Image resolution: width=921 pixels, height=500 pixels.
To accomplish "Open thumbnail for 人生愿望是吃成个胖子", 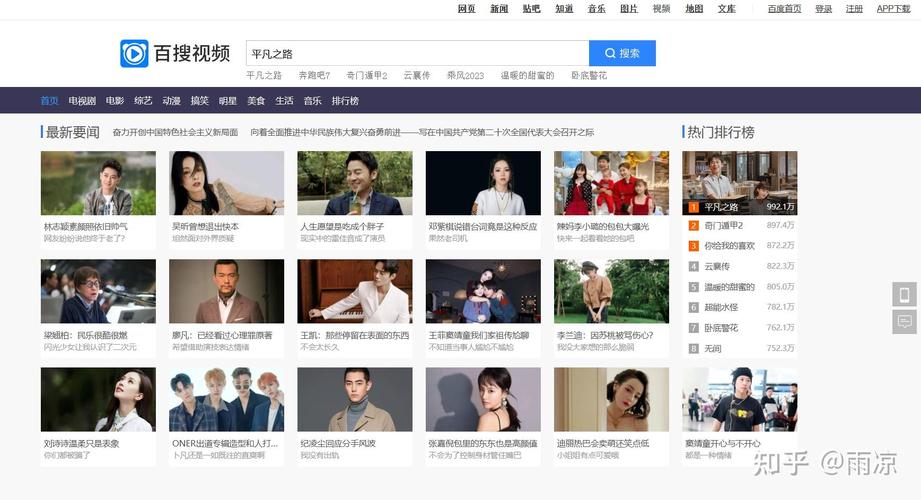I will (x=355, y=183).
